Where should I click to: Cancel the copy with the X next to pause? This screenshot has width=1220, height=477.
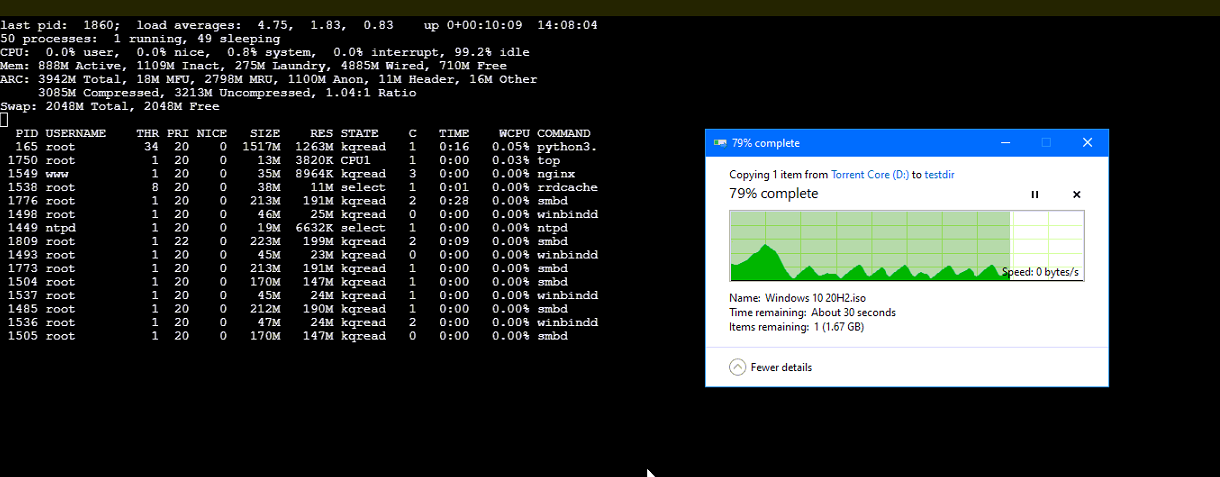(x=1076, y=194)
